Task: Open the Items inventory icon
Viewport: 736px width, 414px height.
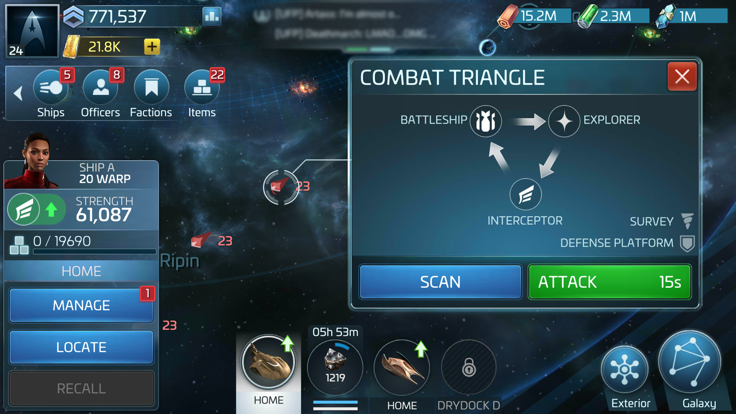Action: click(202, 88)
